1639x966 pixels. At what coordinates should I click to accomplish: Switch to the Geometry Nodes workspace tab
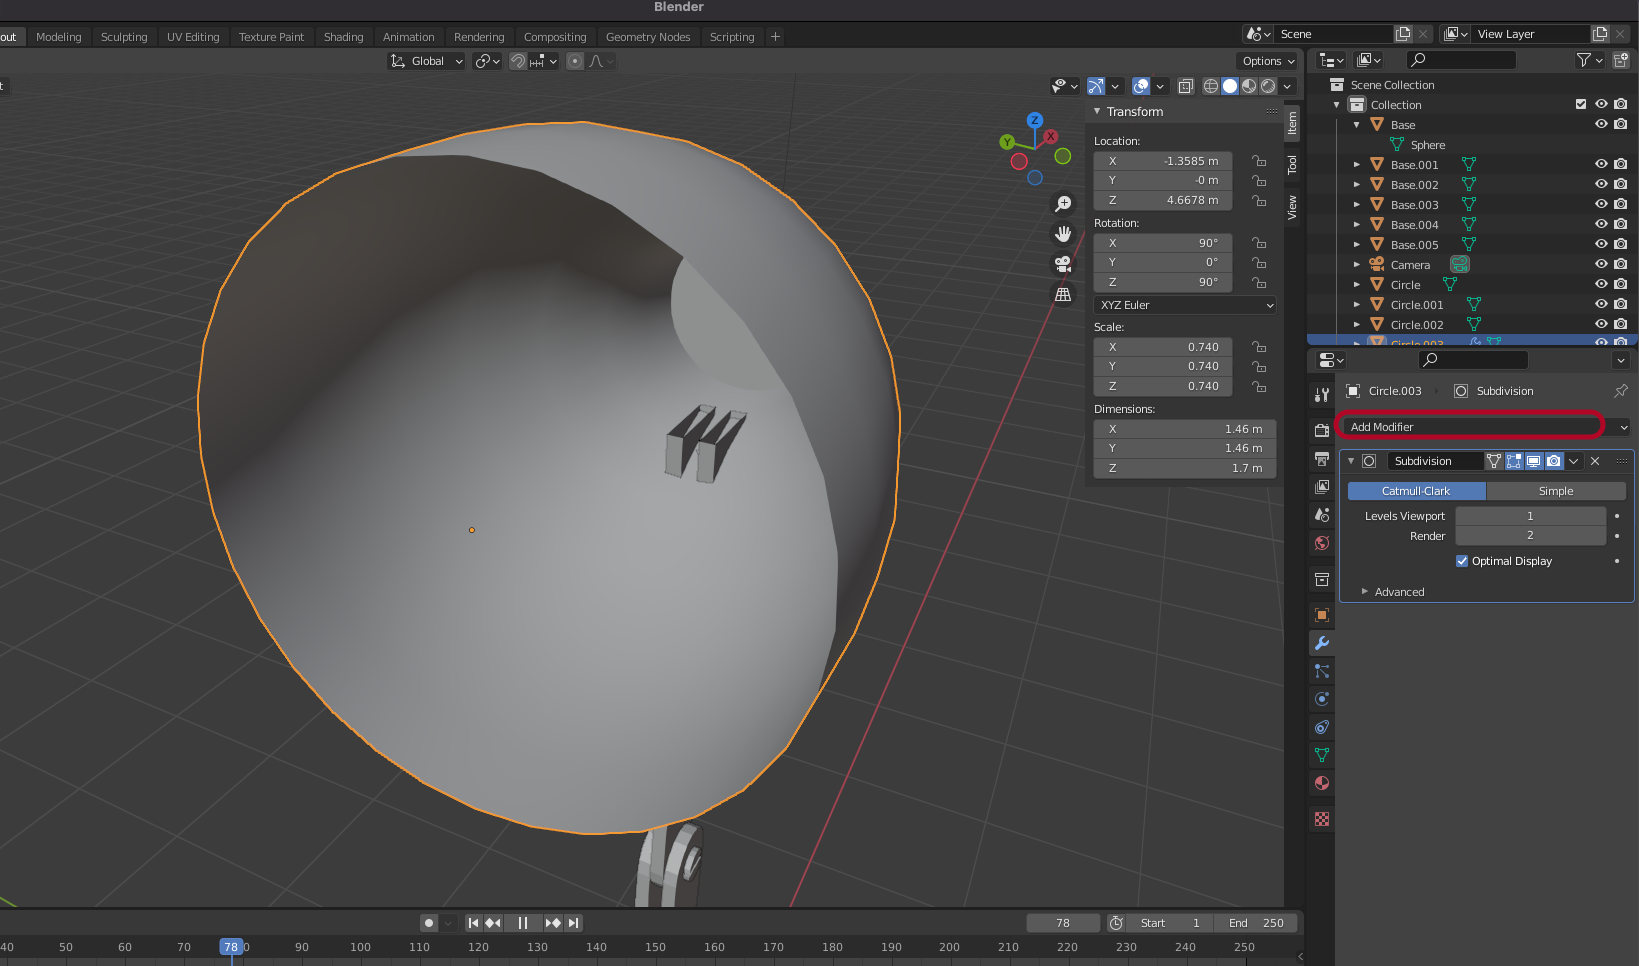pyautogui.click(x=648, y=37)
